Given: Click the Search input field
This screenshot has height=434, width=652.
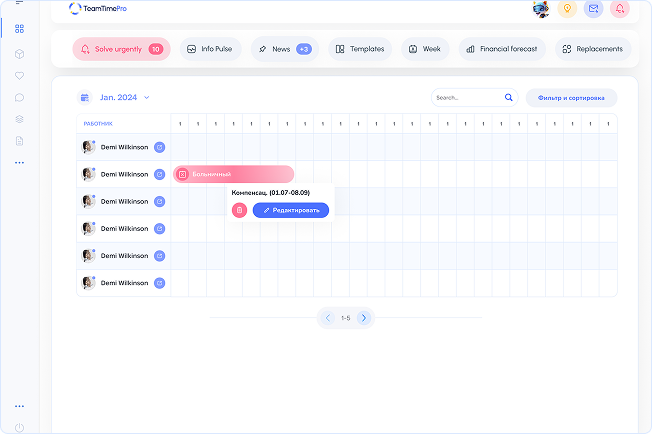Looking at the screenshot, I should coord(467,98).
